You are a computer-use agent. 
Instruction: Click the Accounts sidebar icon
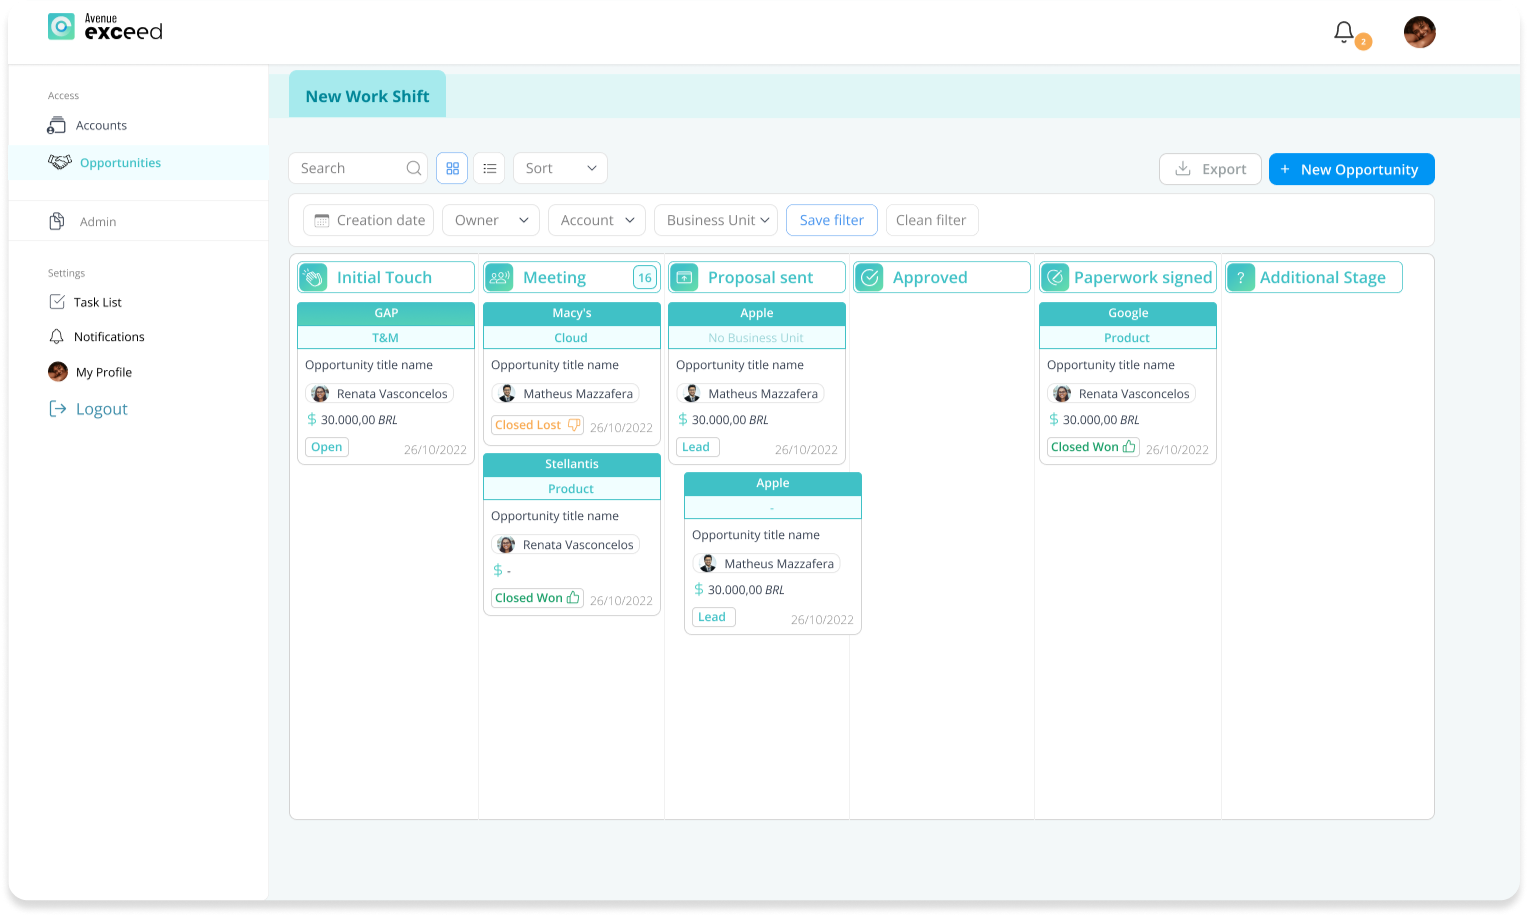coord(57,125)
